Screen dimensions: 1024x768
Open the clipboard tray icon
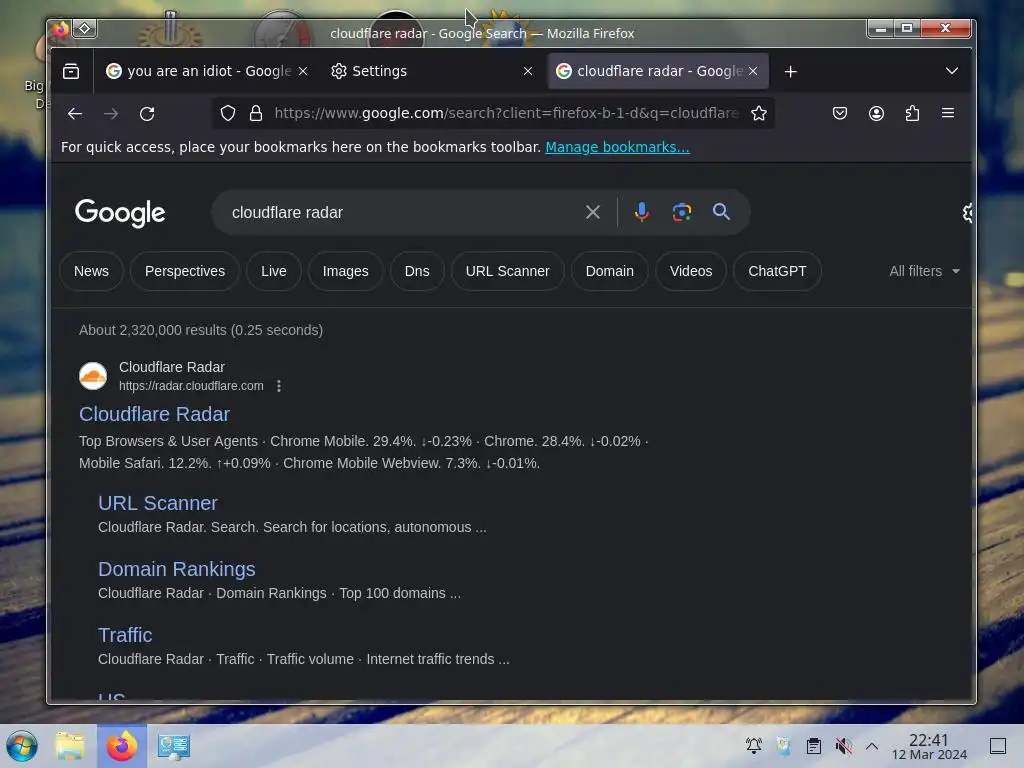[814, 746]
